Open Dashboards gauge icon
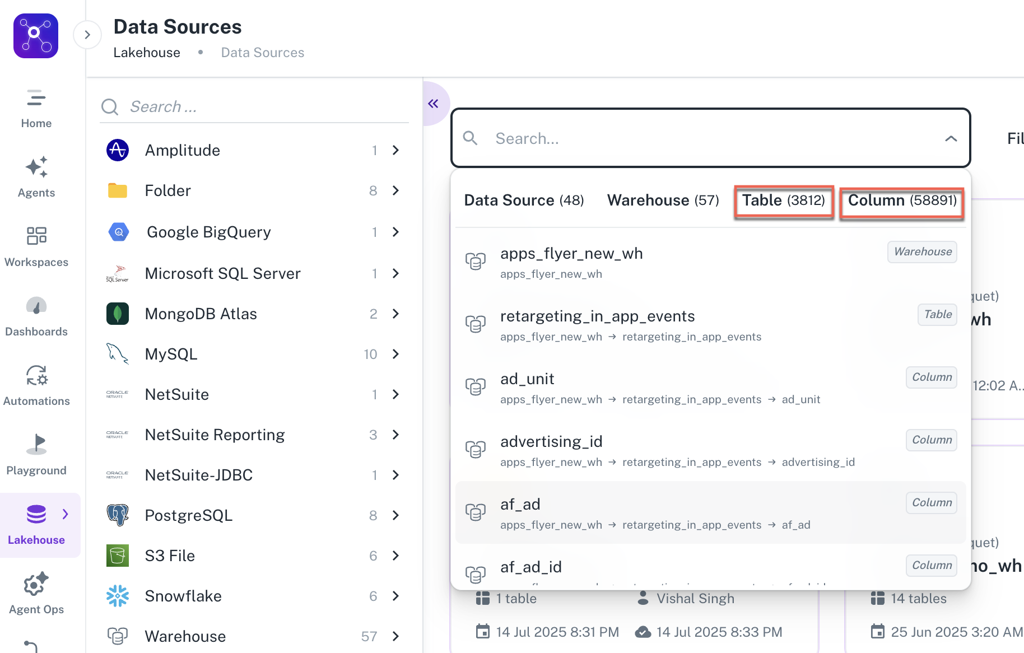The image size is (1024, 653). 36,306
